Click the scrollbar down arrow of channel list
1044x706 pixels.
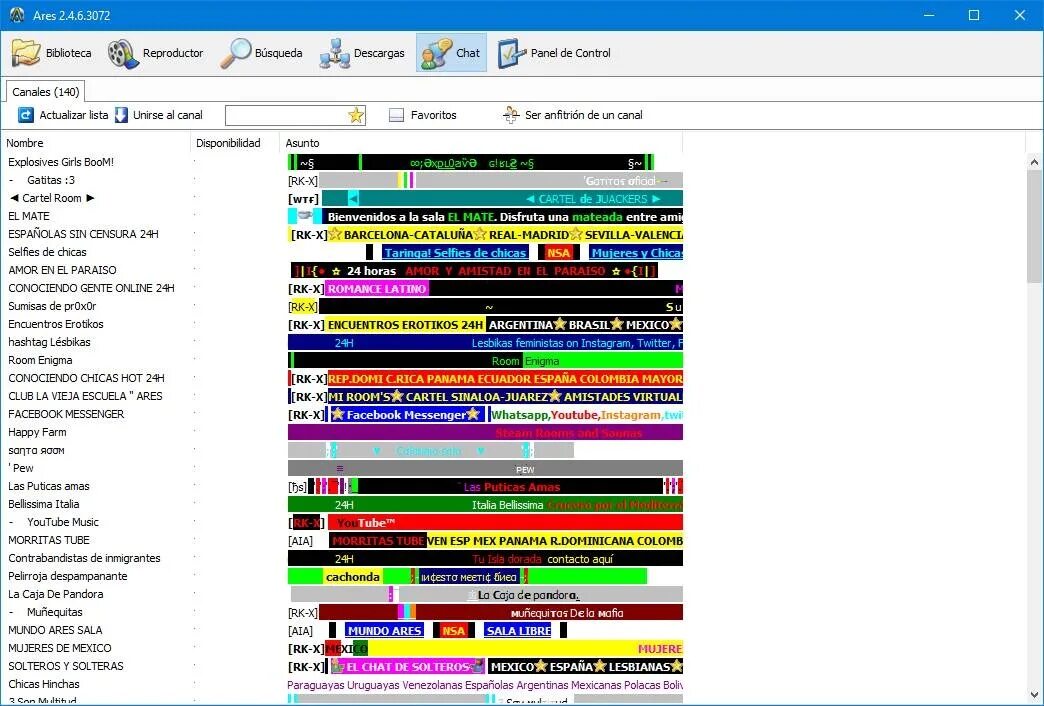point(1034,695)
